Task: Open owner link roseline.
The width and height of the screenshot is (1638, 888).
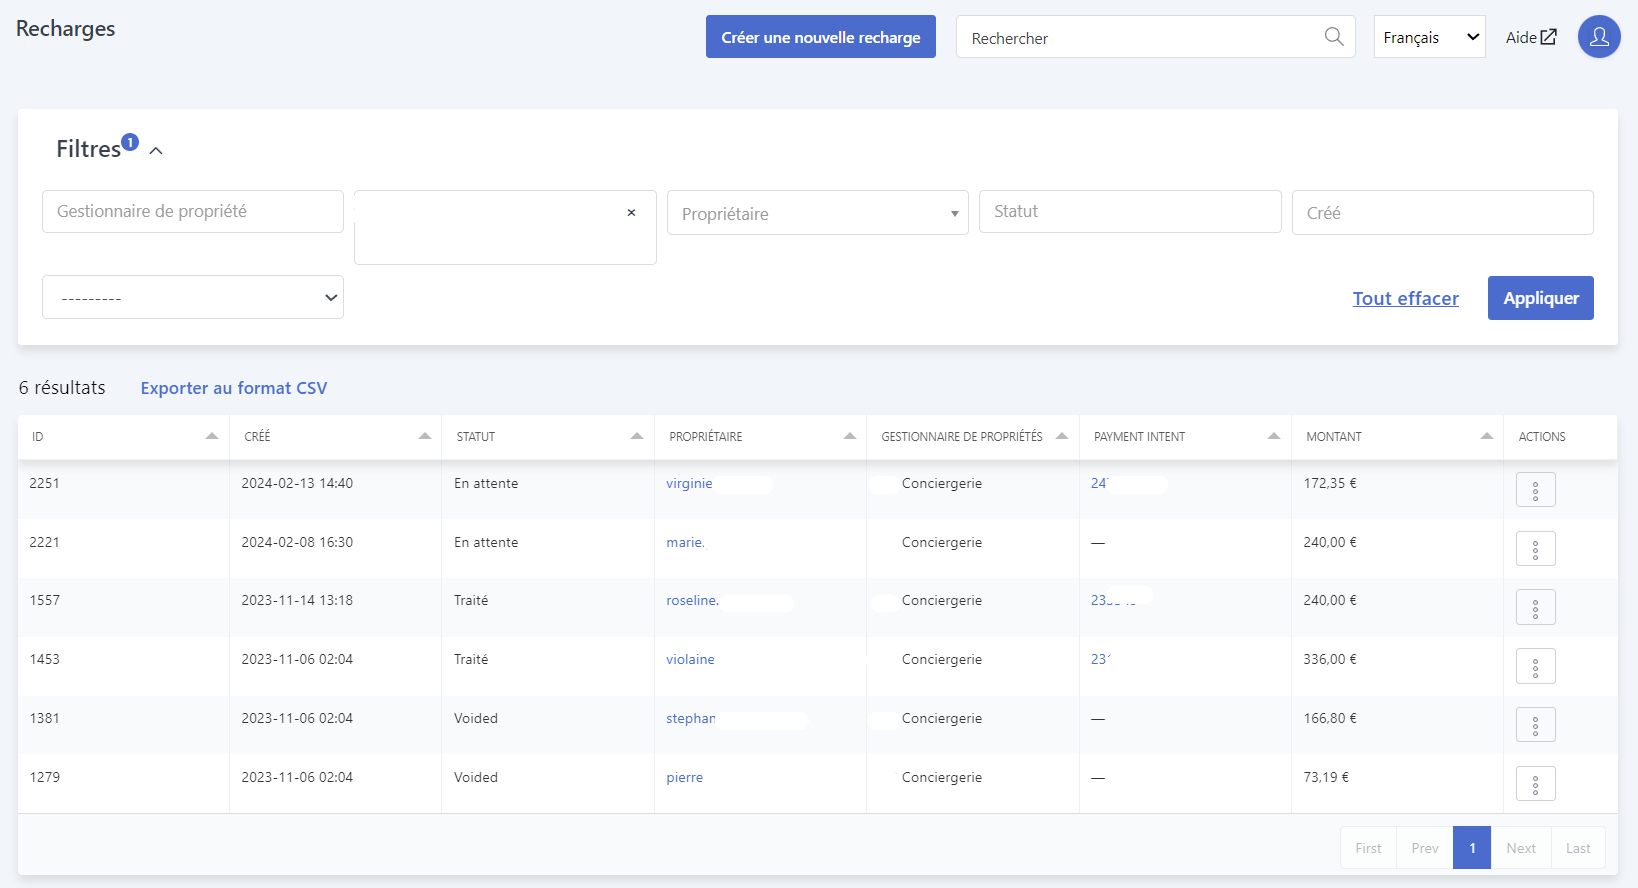Action: pos(692,601)
